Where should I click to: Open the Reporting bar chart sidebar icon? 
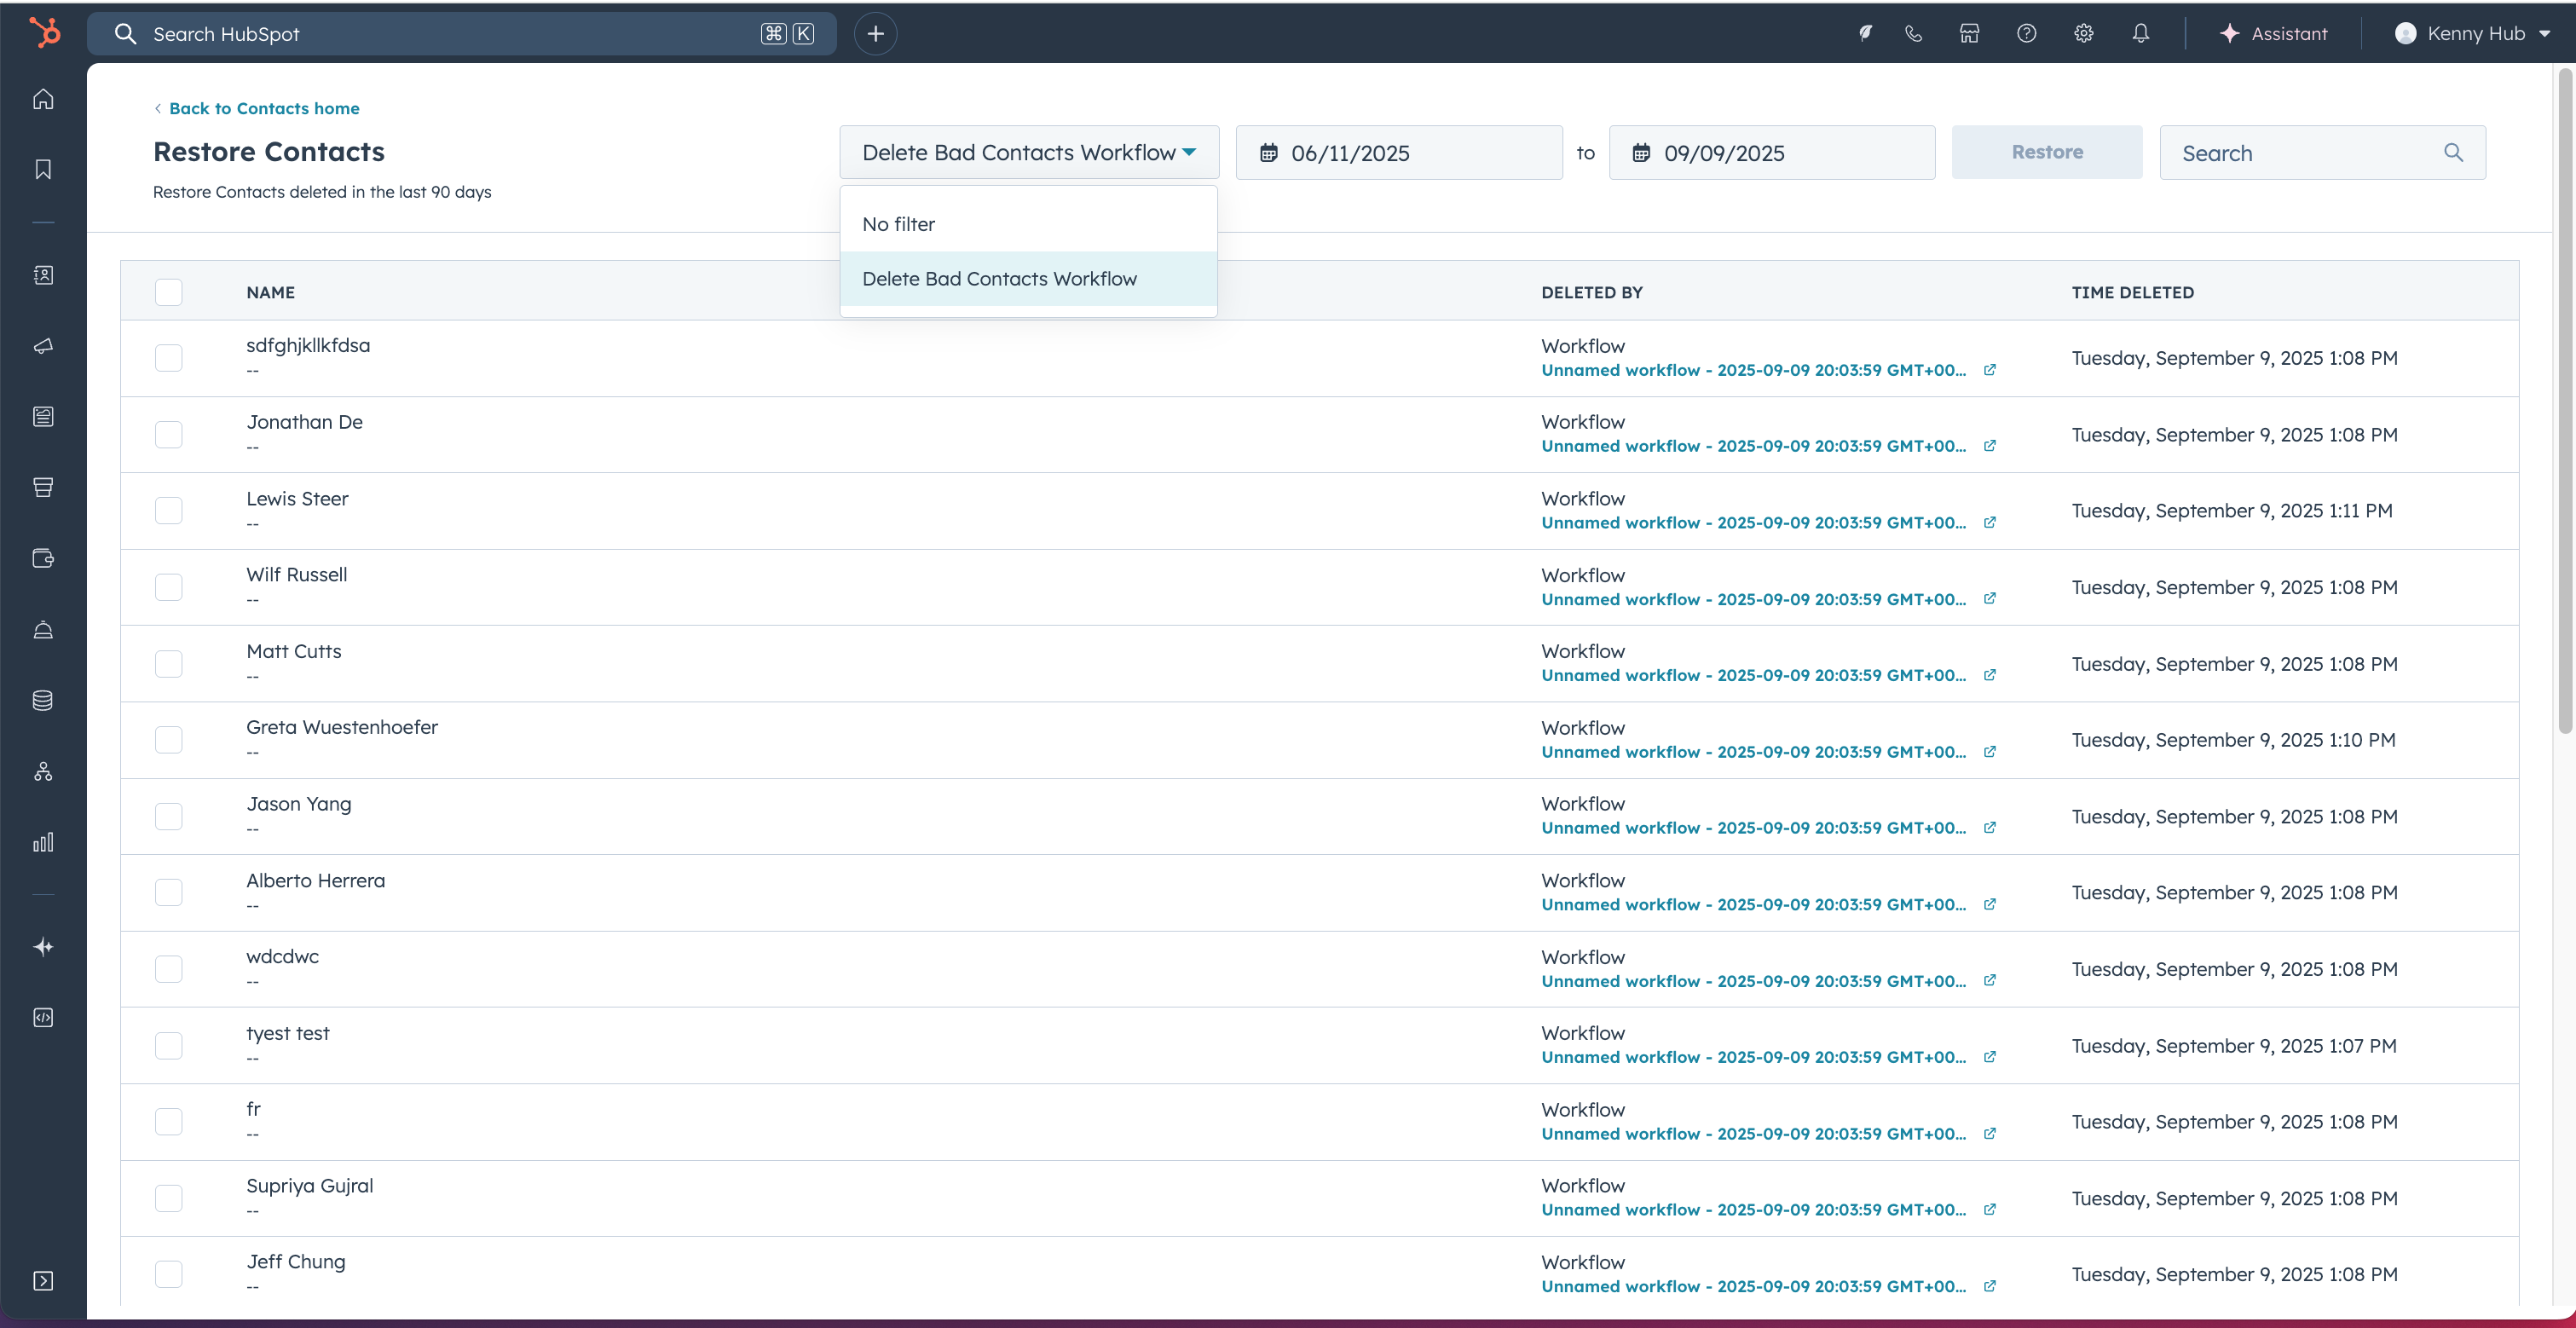(x=43, y=842)
